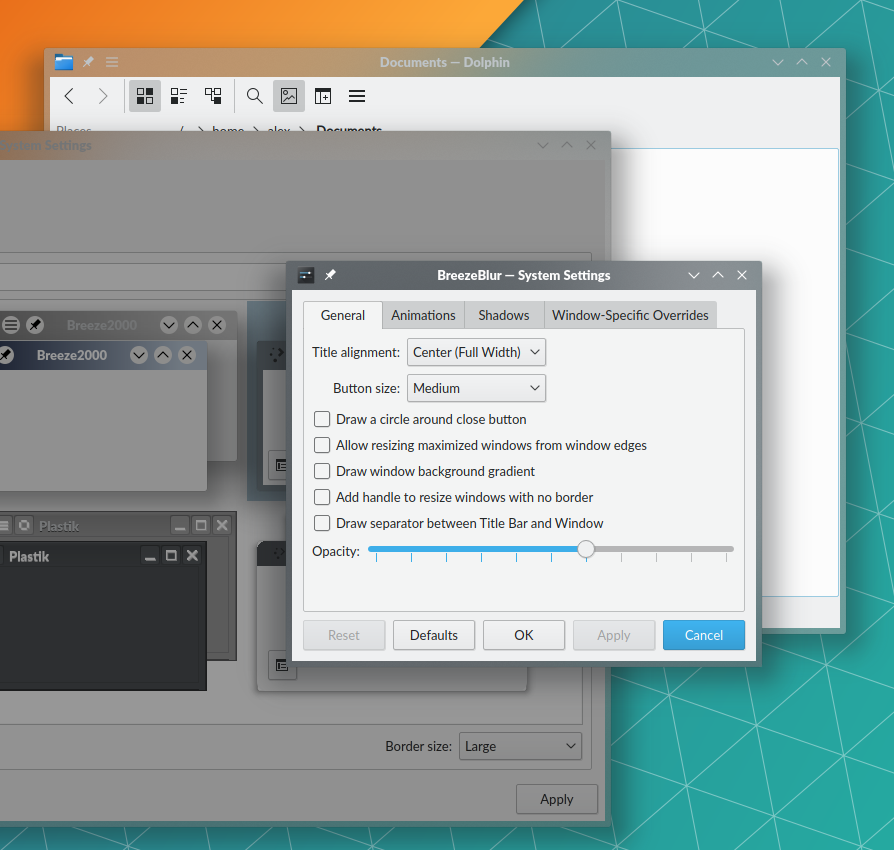This screenshot has height=850, width=894.
Task: Confirm dialog with OK button
Action: point(524,635)
